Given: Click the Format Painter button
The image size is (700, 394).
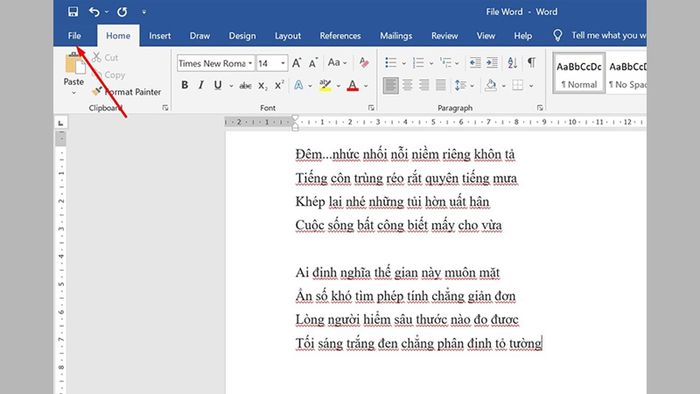Looking at the screenshot, I should click(x=127, y=92).
